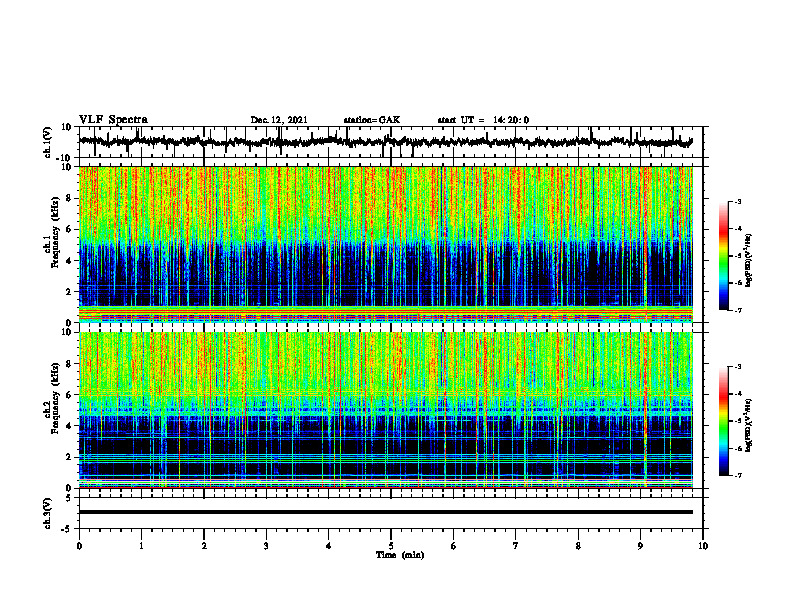
Task: Click the 'VLF Spectra' title text
Action: 113,120
